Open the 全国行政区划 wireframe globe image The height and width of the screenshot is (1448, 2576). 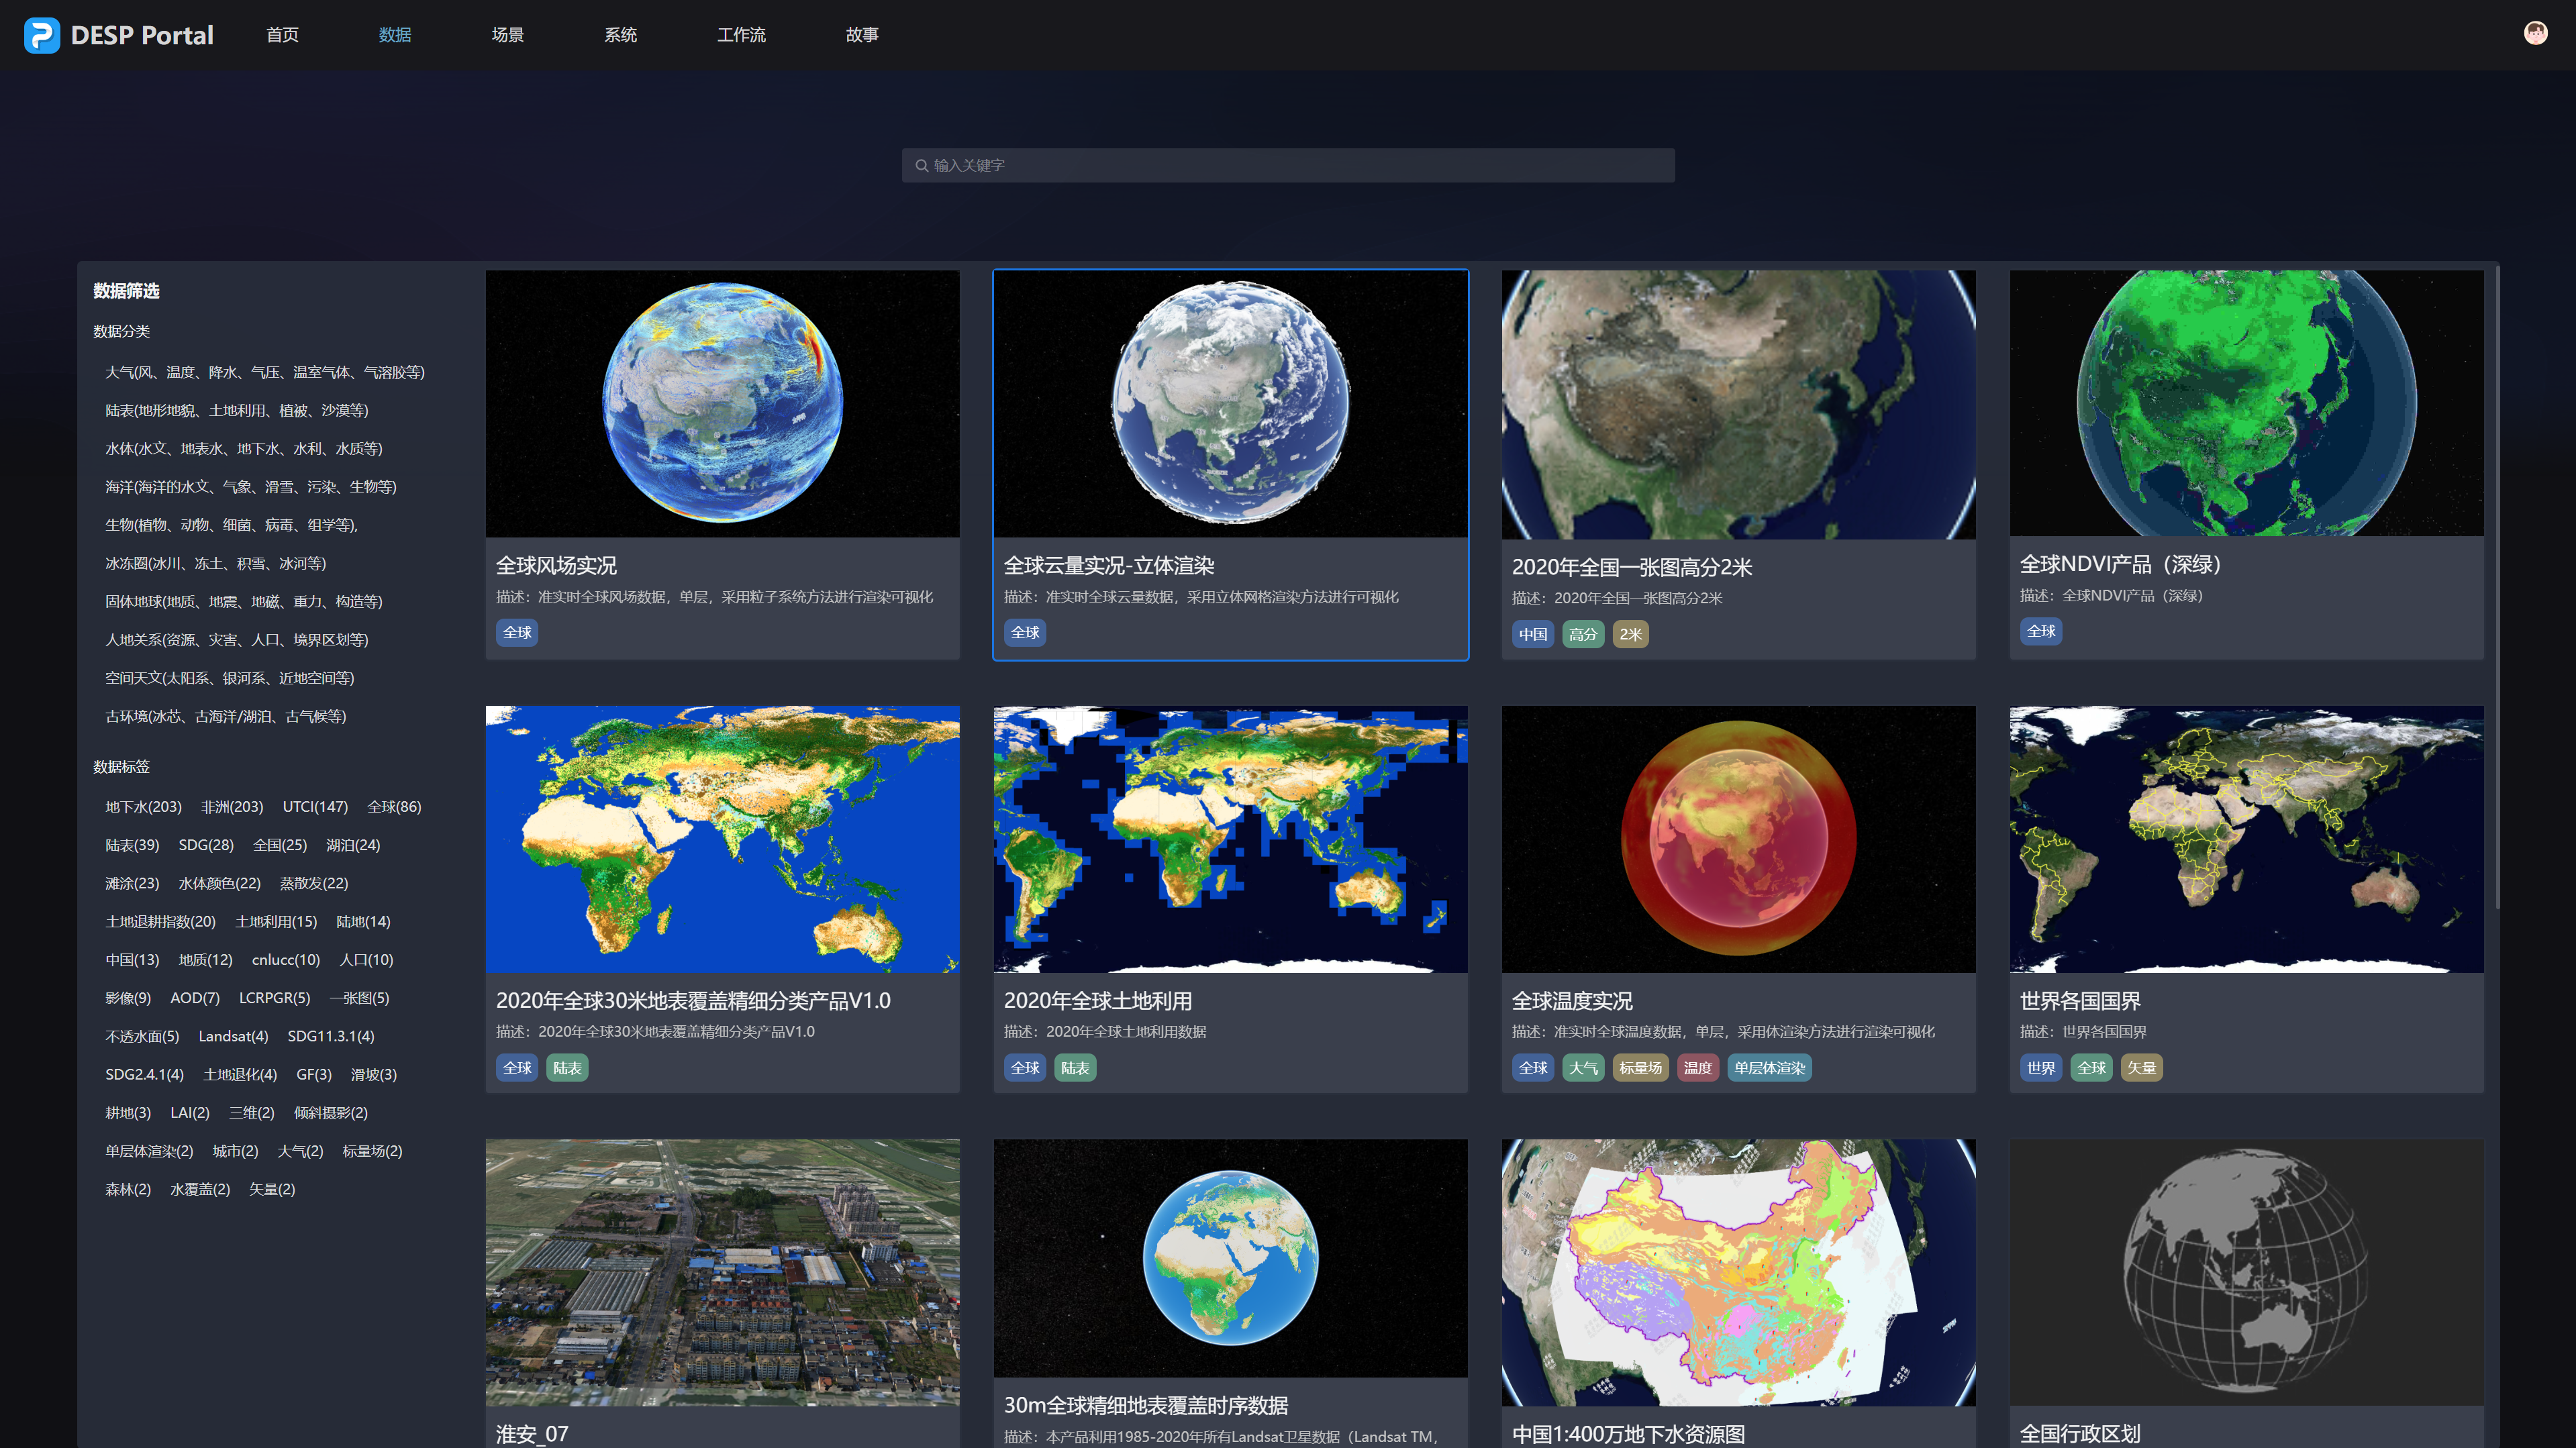2246,1271
